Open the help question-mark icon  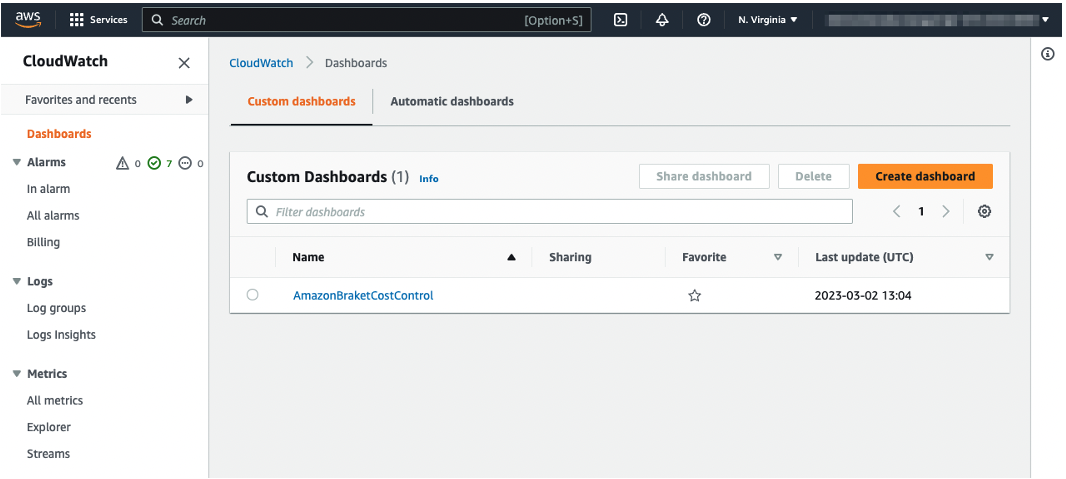click(x=704, y=20)
